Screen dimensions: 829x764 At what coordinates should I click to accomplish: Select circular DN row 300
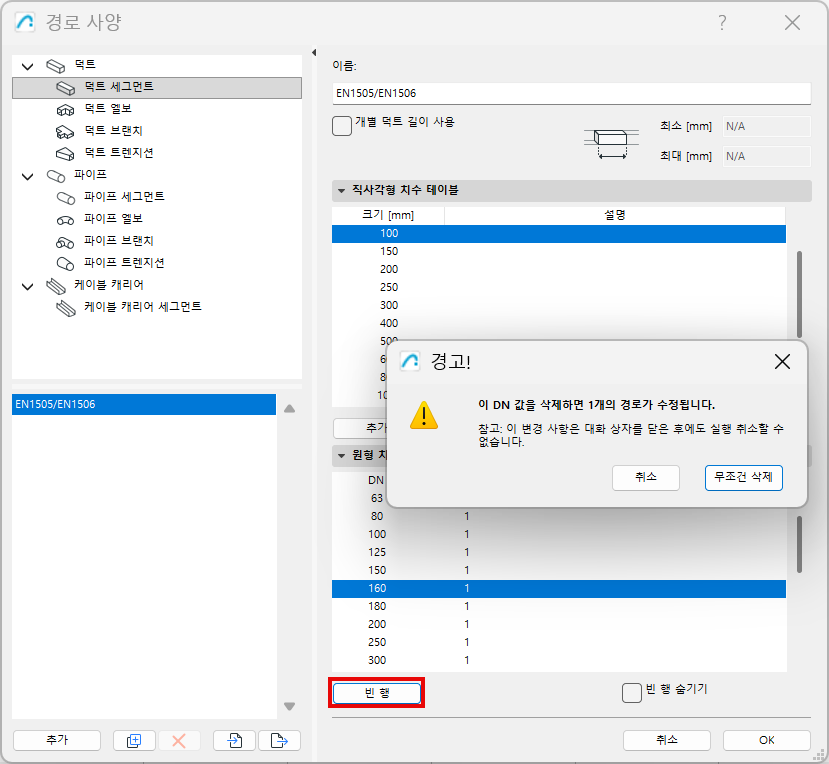coord(559,660)
